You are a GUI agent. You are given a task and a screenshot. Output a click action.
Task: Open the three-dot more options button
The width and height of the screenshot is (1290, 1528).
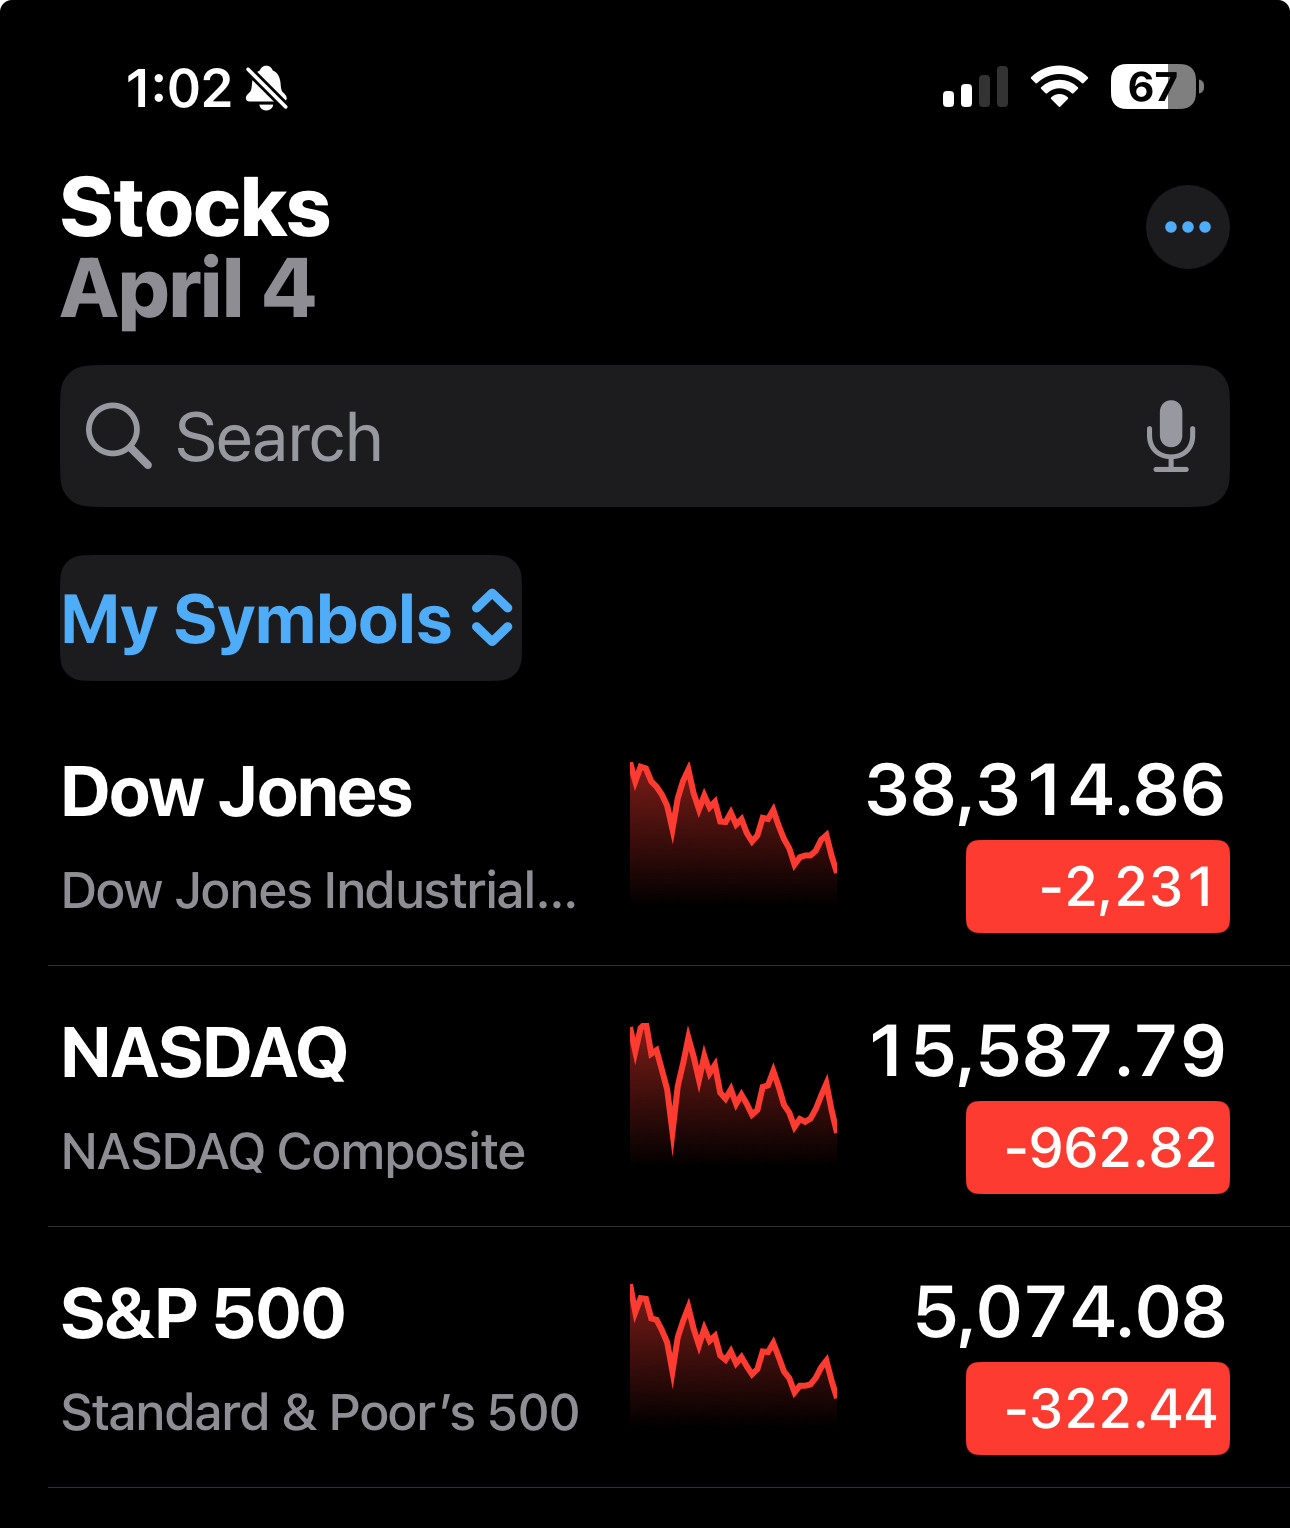pyautogui.click(x=1187, y=227)
